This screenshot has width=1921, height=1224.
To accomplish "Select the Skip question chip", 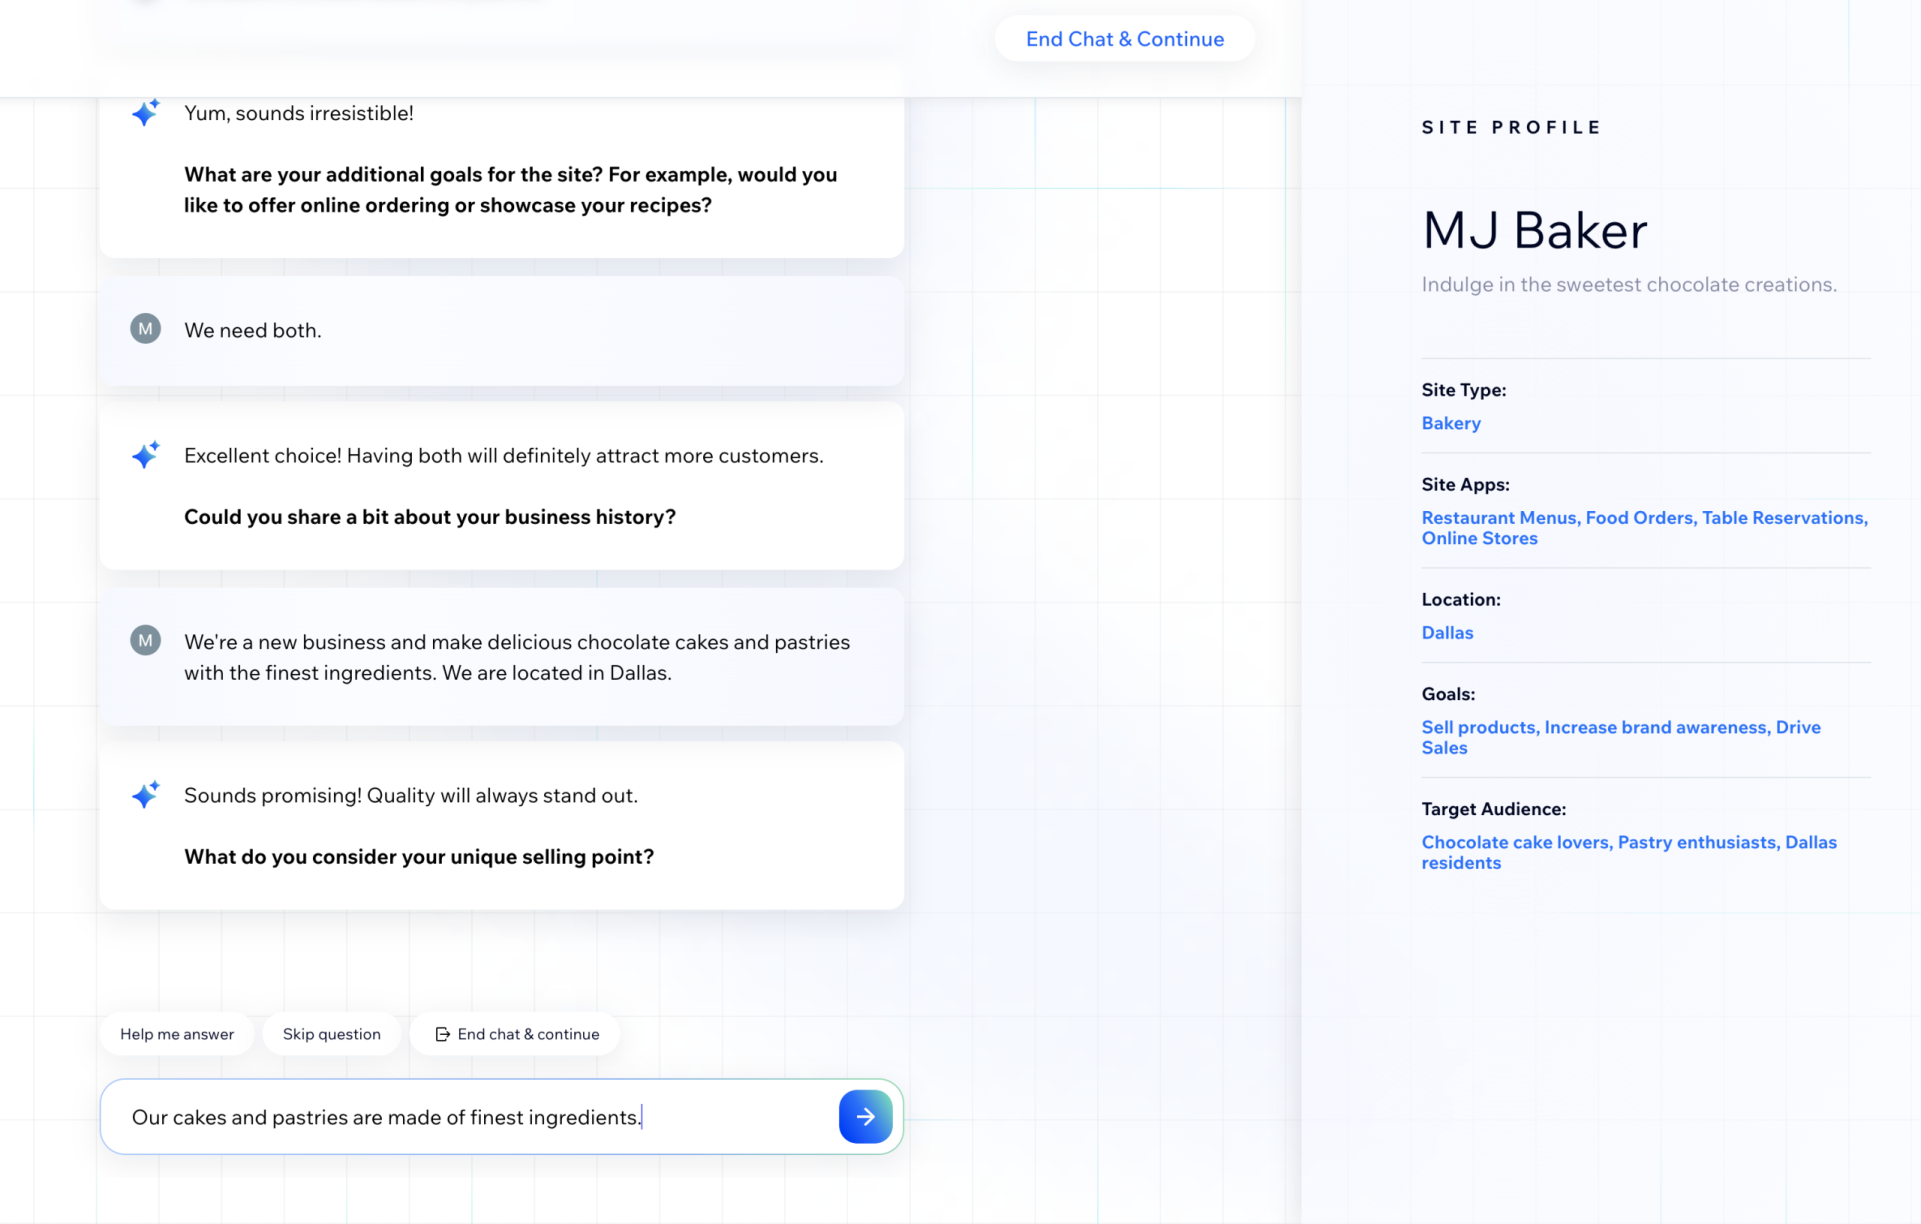I will tap(331, 1034).
